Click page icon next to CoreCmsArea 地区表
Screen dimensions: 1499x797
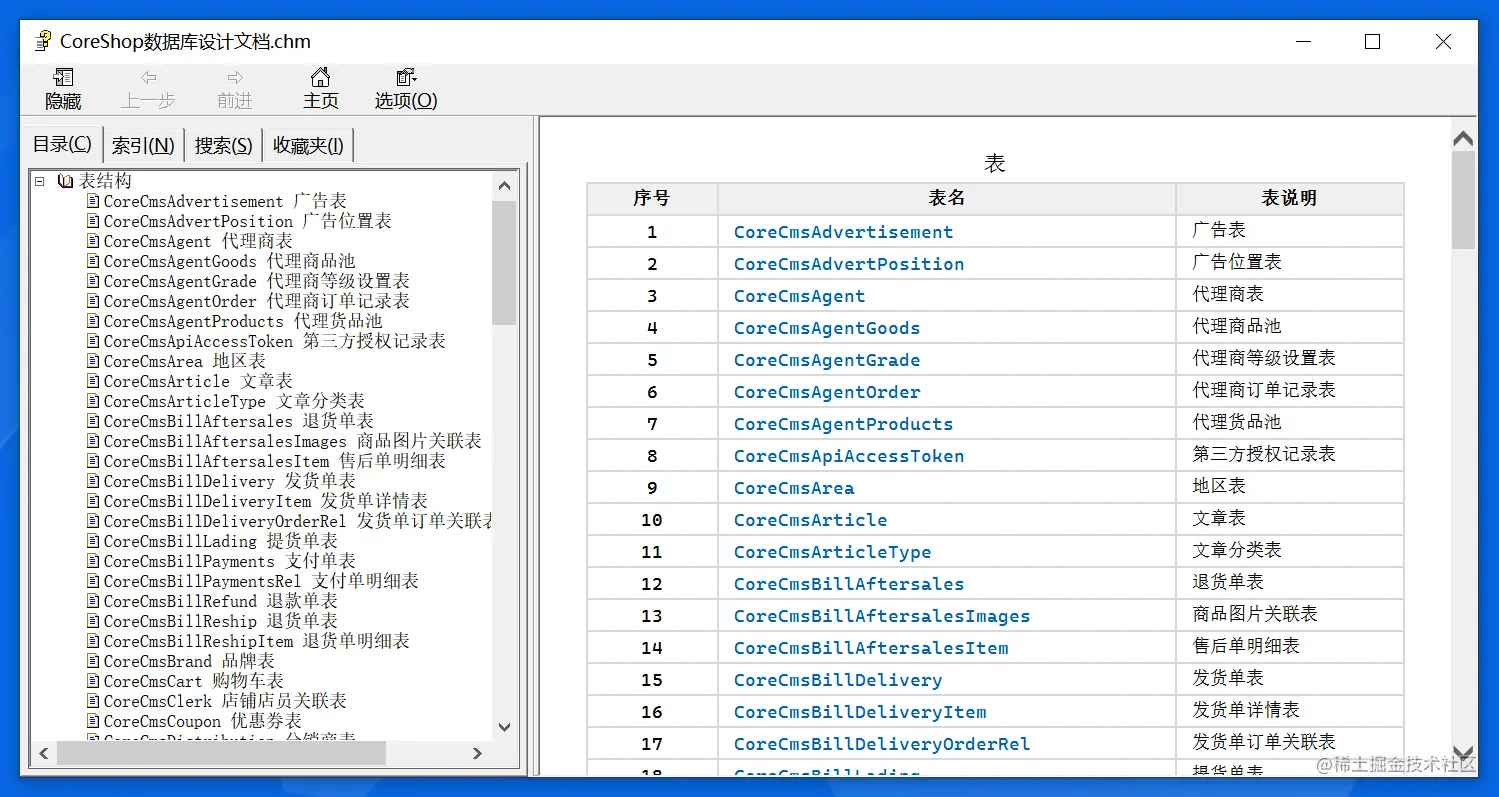[x=93, y=361]
